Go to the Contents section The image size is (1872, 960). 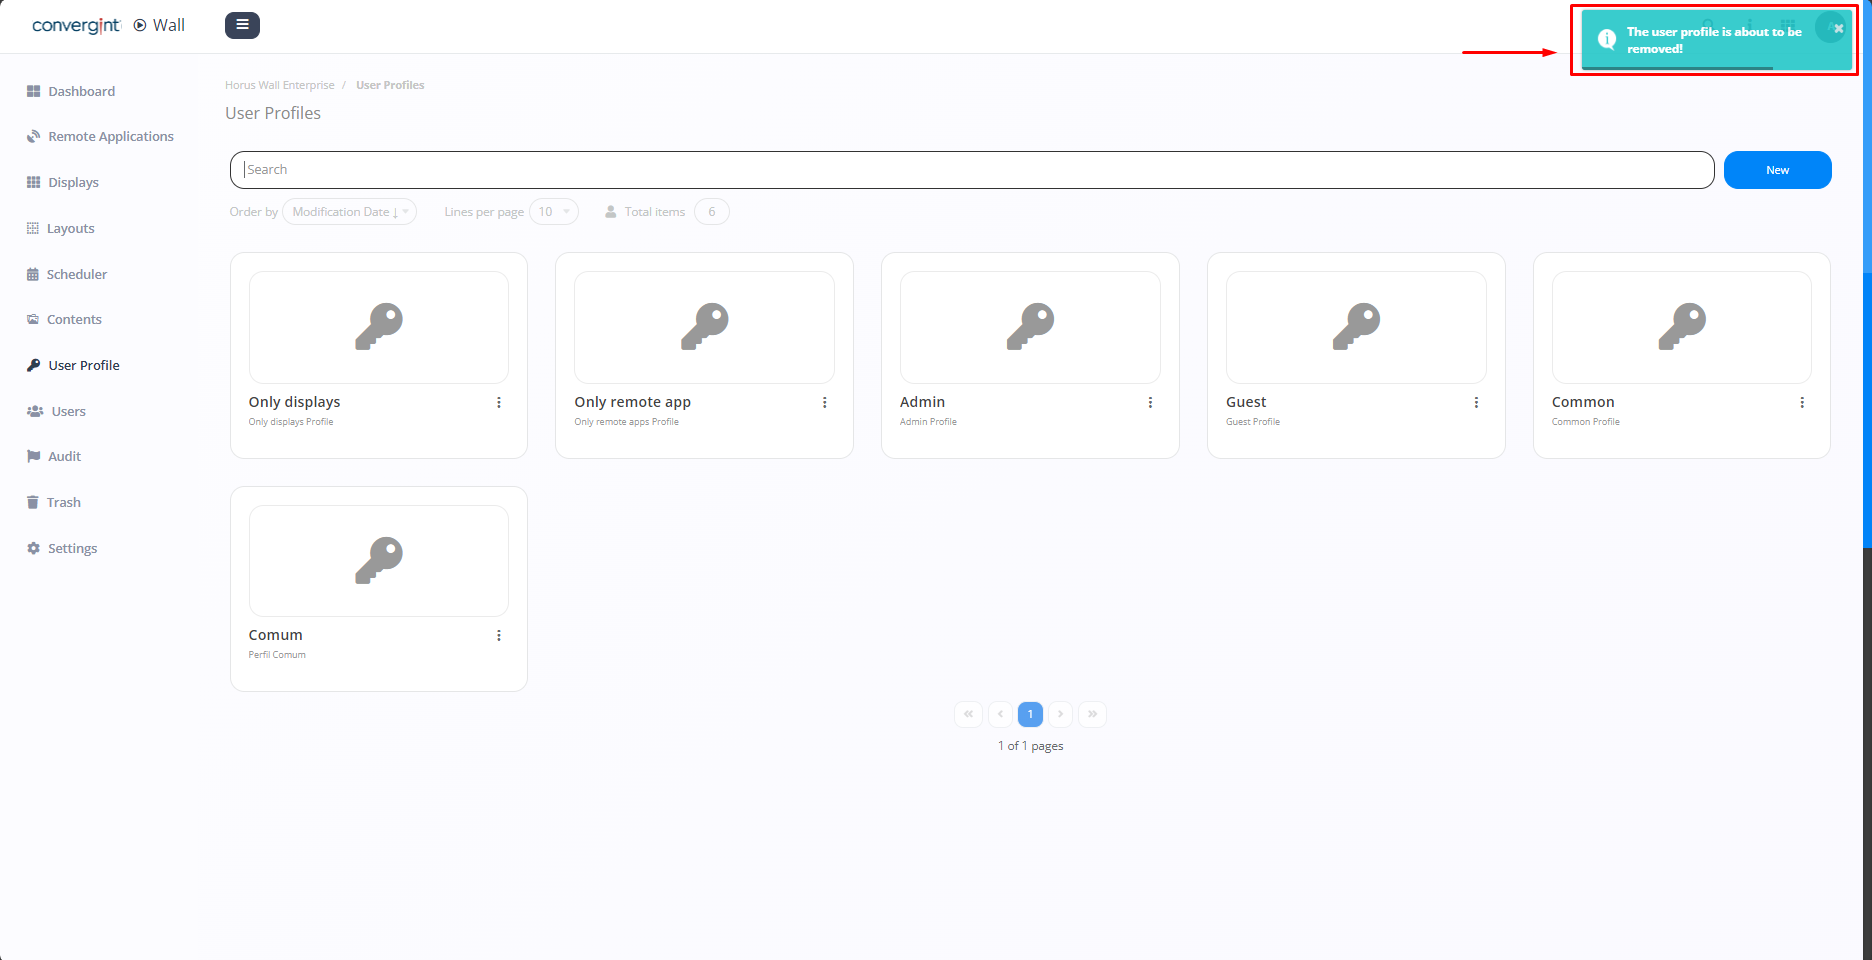[x=73, y=319]
